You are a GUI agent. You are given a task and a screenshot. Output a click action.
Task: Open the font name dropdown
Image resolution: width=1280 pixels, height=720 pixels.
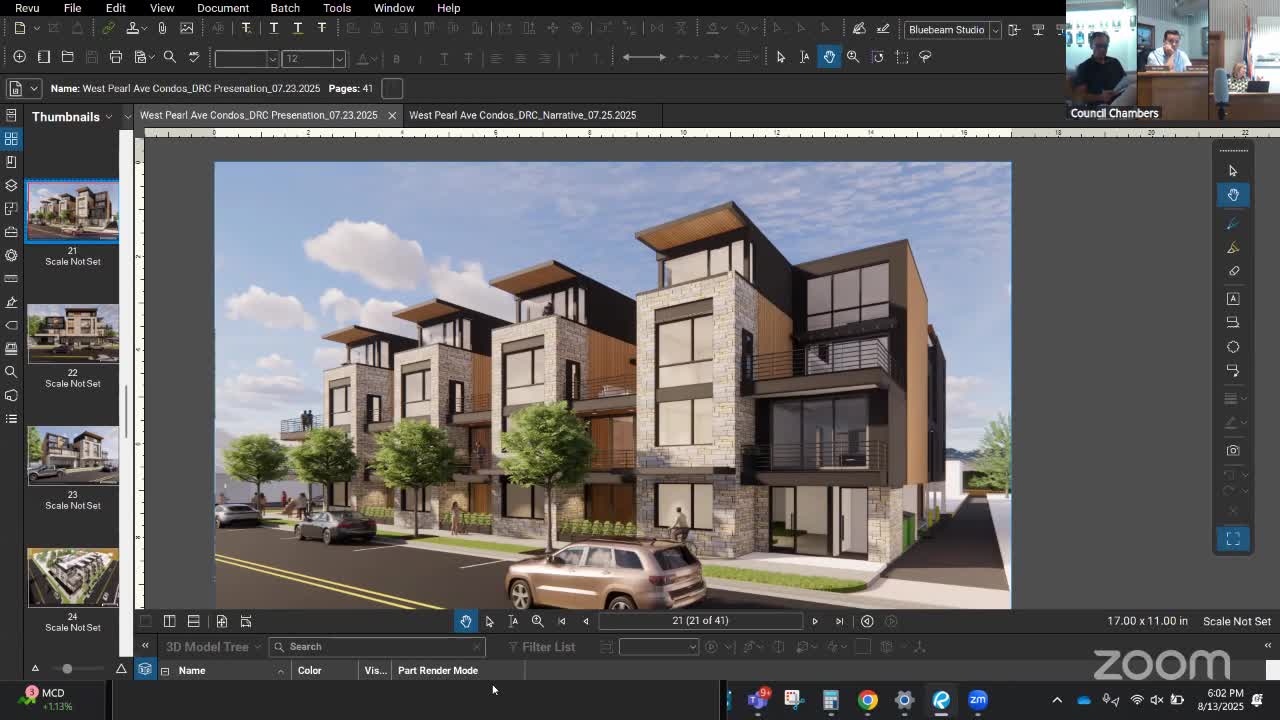(272, 59)
